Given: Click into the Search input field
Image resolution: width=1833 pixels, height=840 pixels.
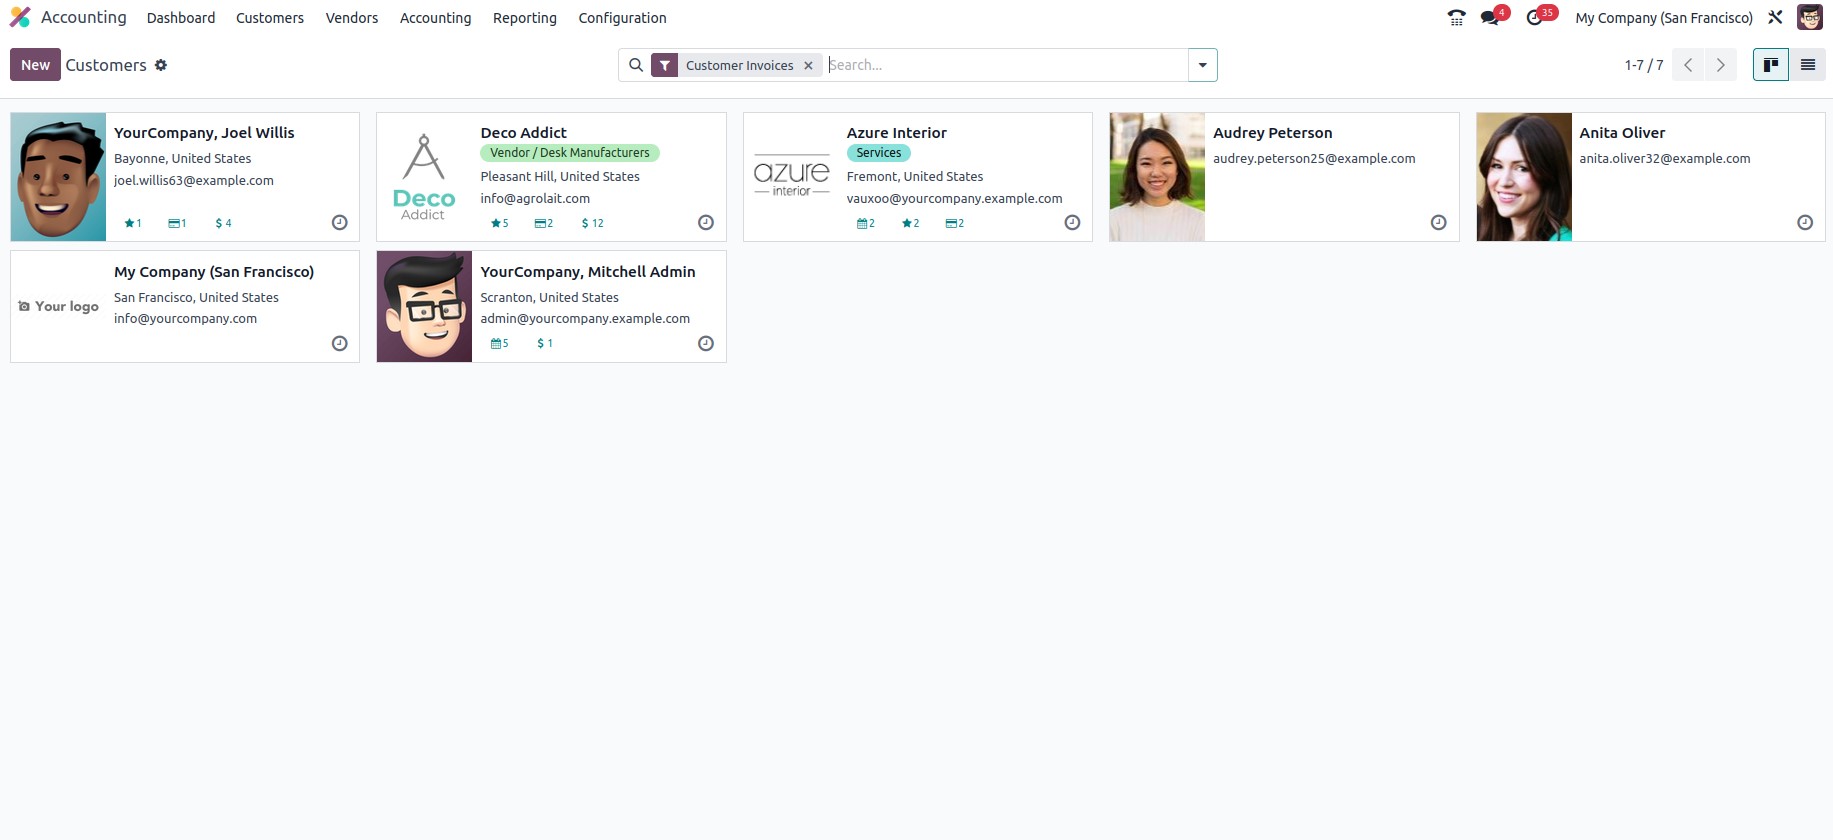Looking at the screenshot, I should 1005,65.
